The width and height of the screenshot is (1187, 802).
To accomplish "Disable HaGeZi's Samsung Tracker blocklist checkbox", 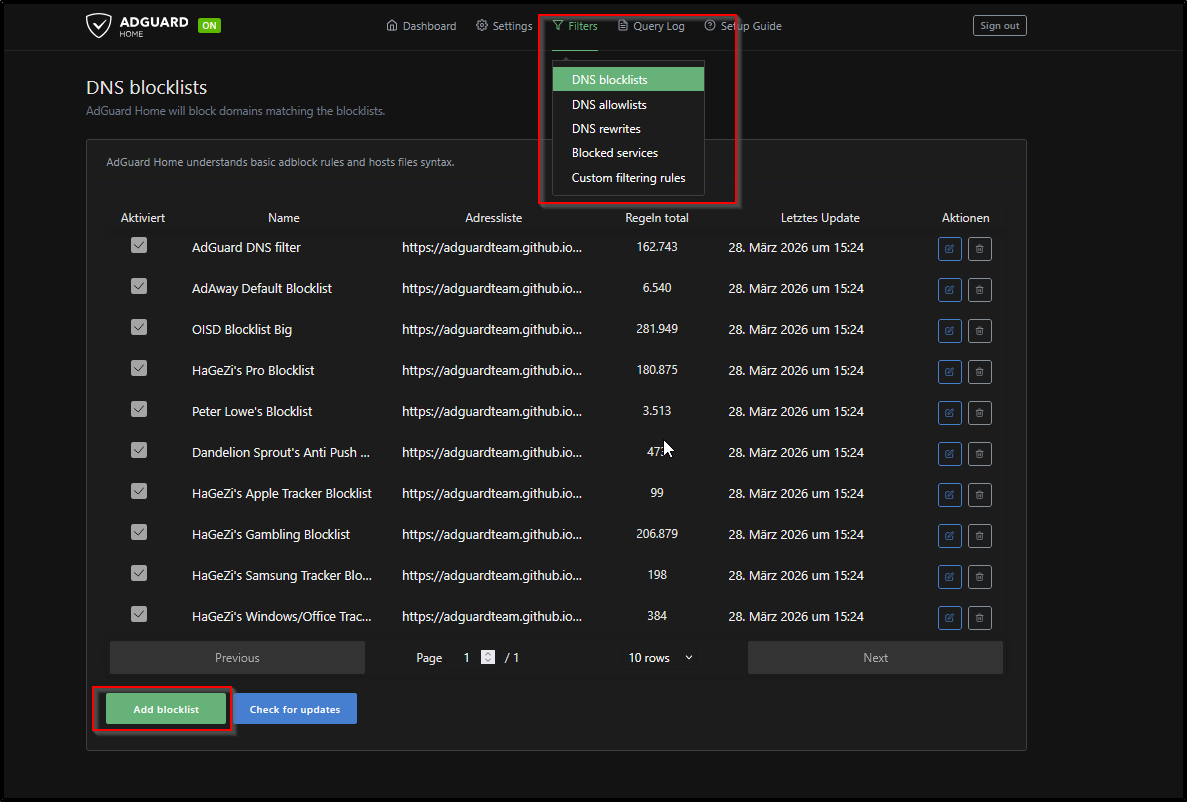I will (139, 573).
